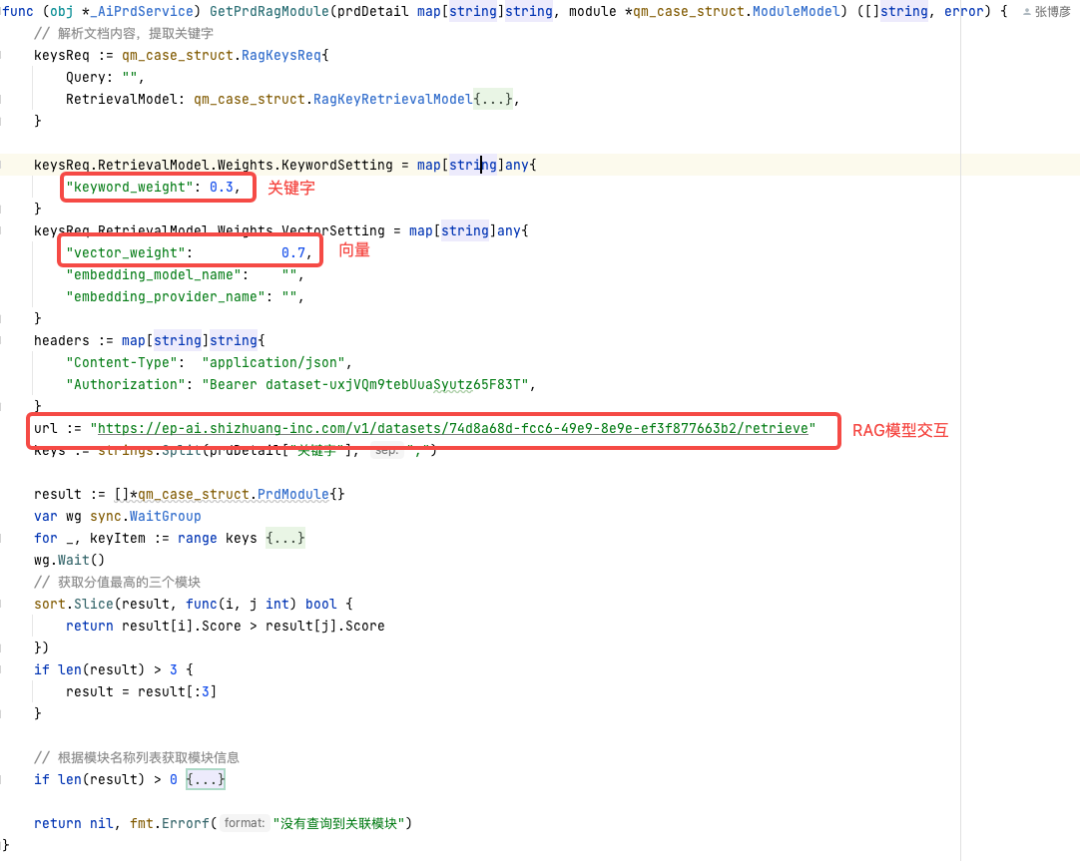Viewport: 1080px width, 861px height.
Task: Click the author name 张博彦
Action: tap(1052, 12)
